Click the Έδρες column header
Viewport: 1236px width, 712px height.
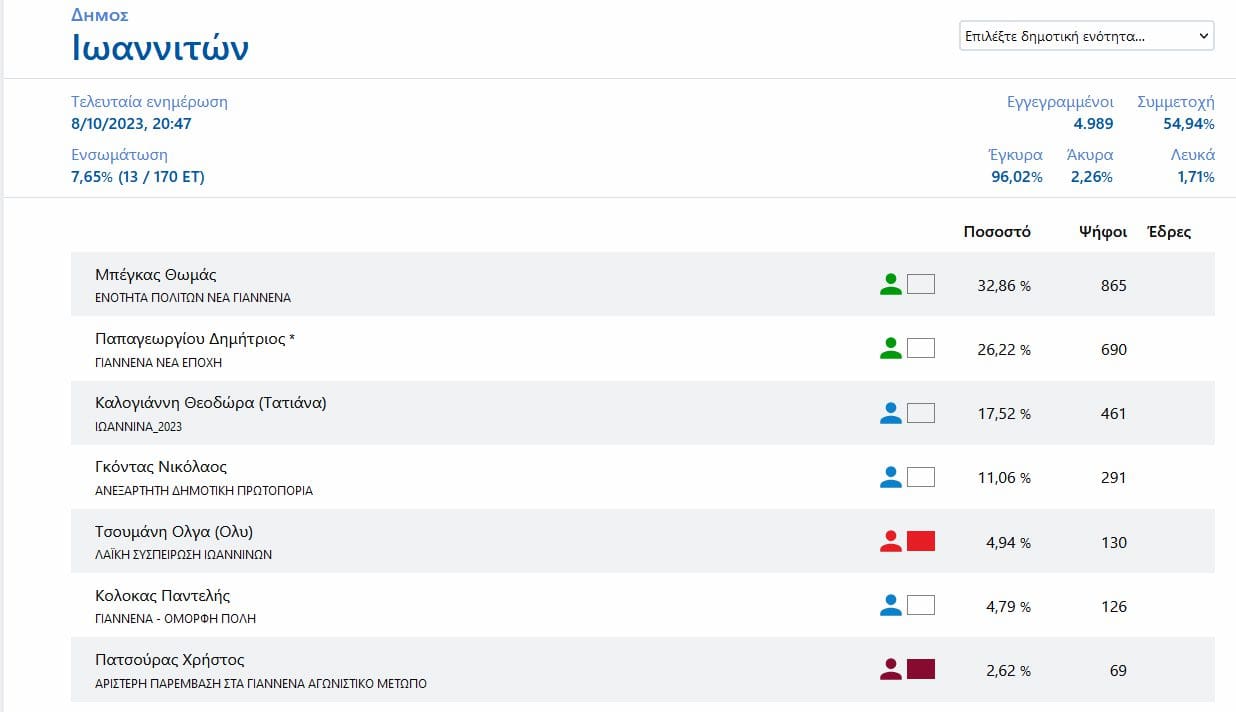click(x=1169, y=232)
